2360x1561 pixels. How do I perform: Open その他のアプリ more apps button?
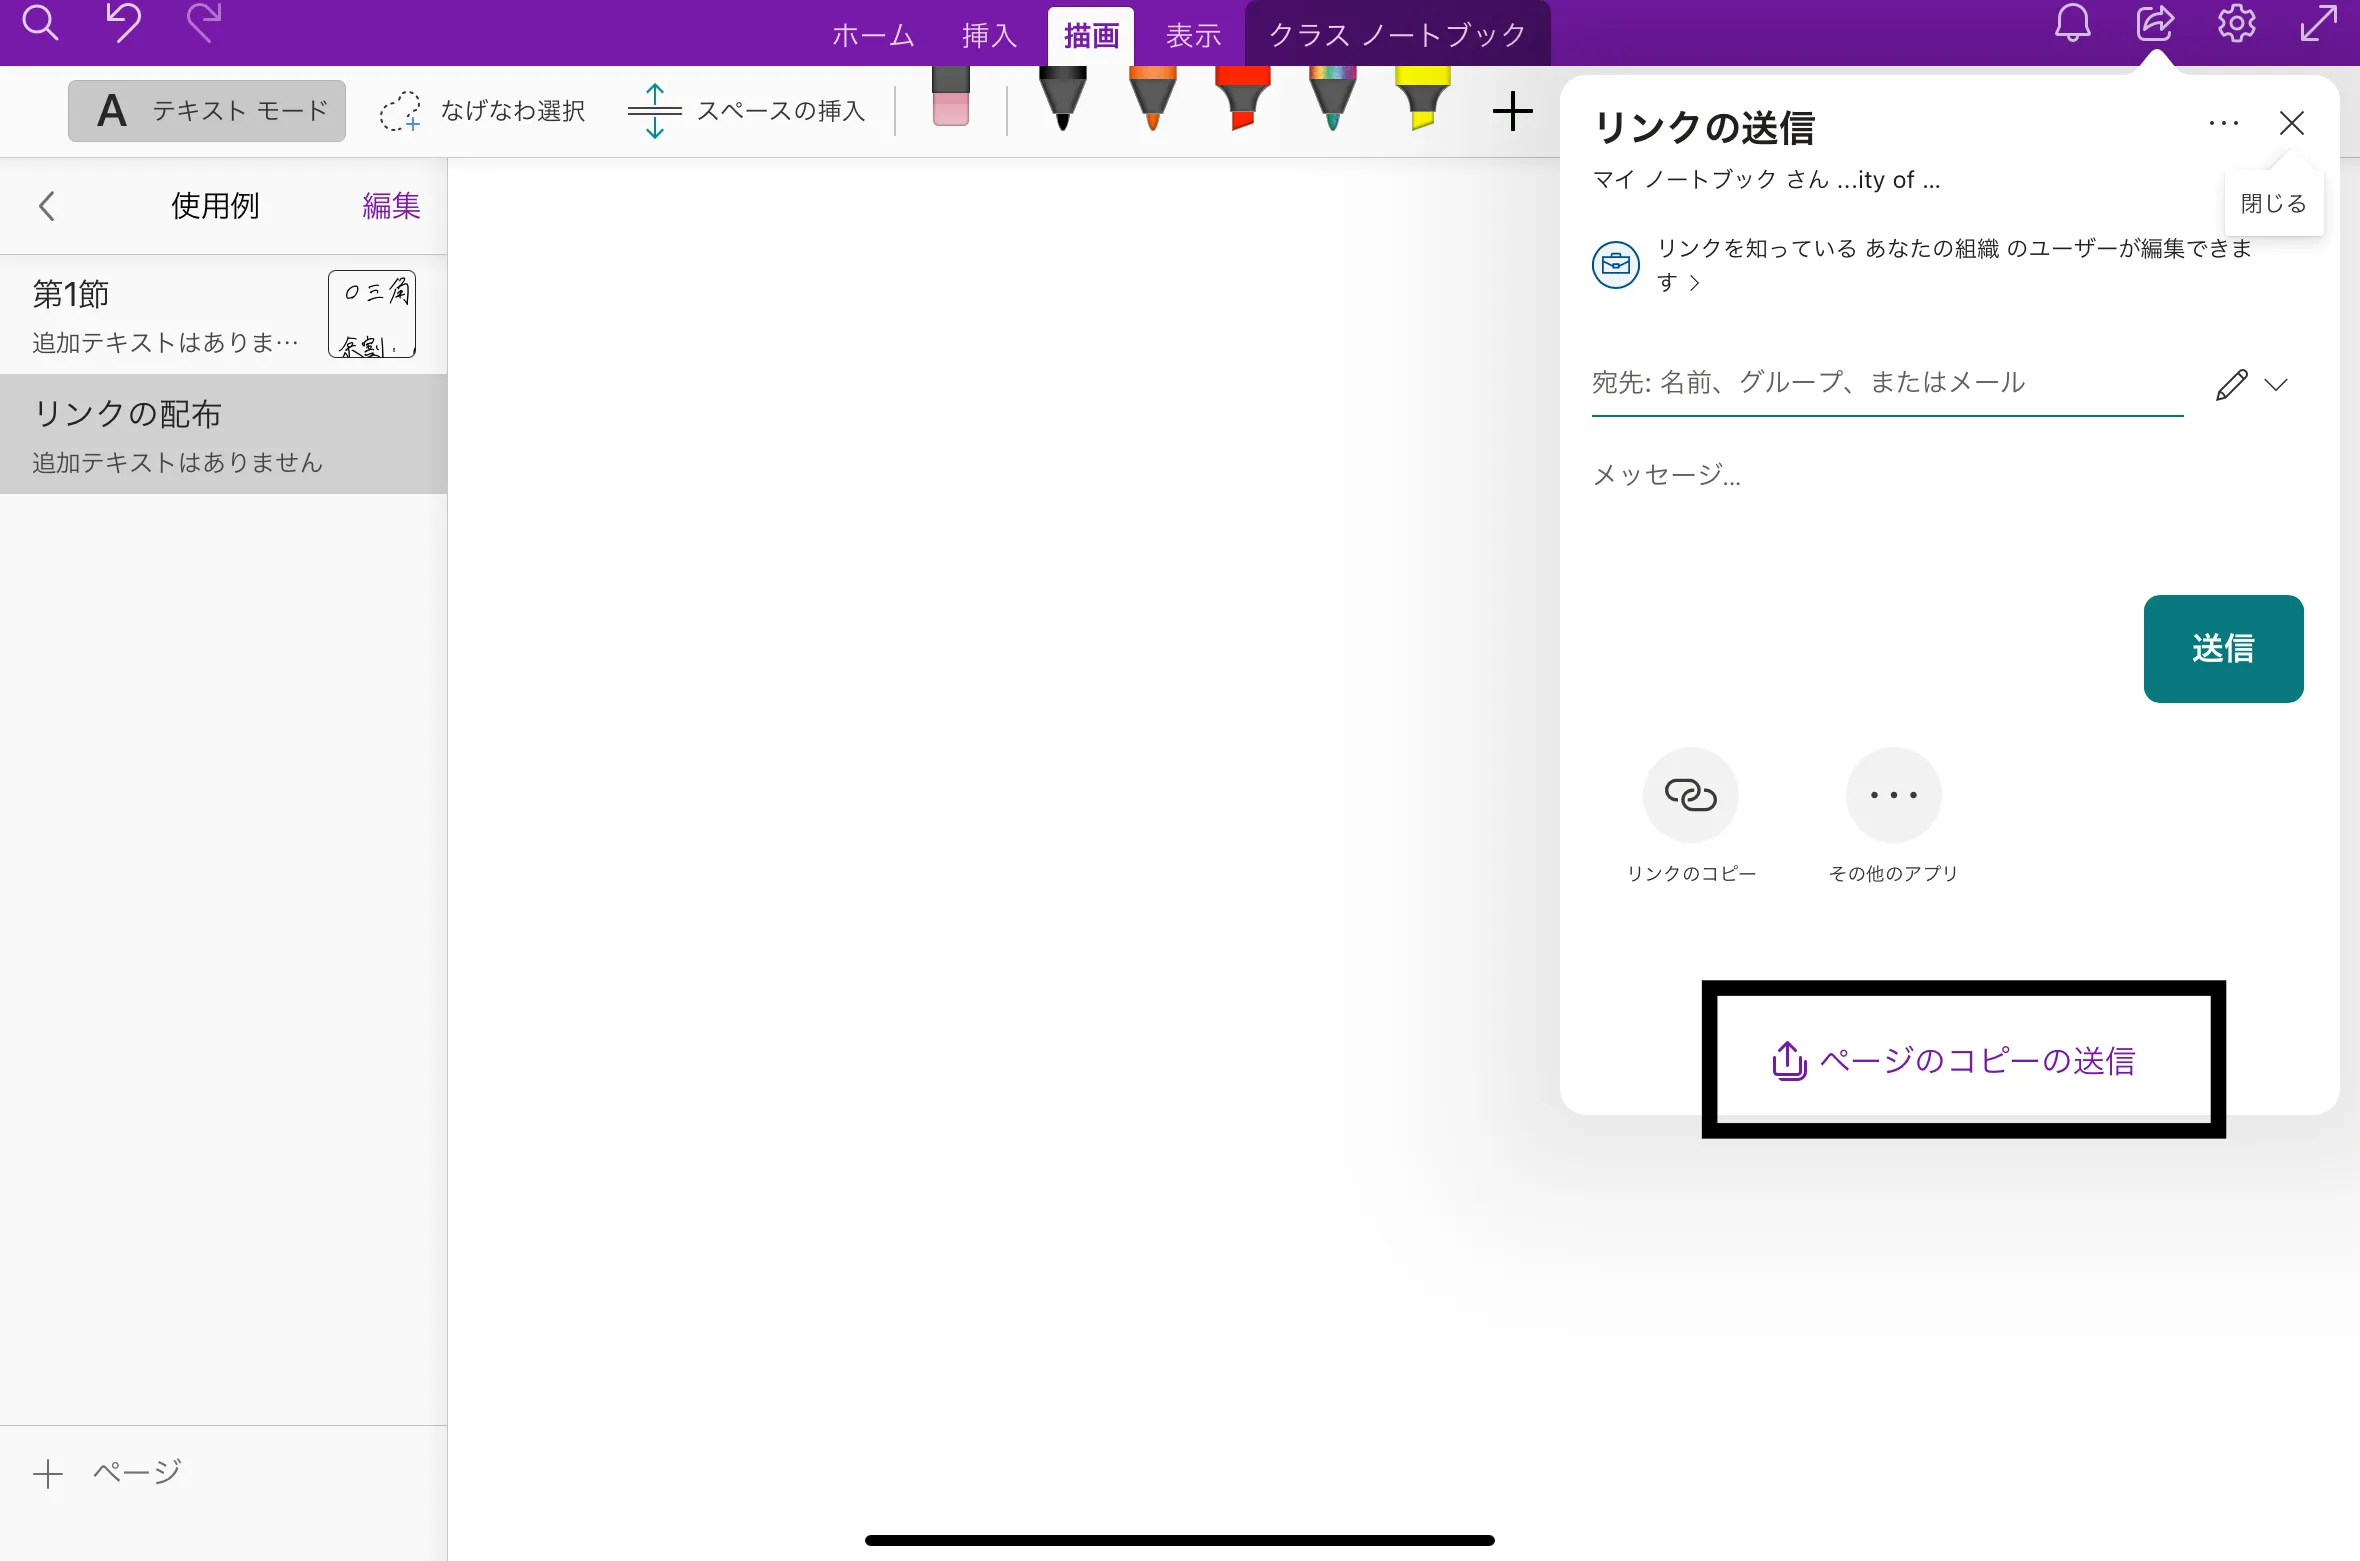(x=1893, y=795)
